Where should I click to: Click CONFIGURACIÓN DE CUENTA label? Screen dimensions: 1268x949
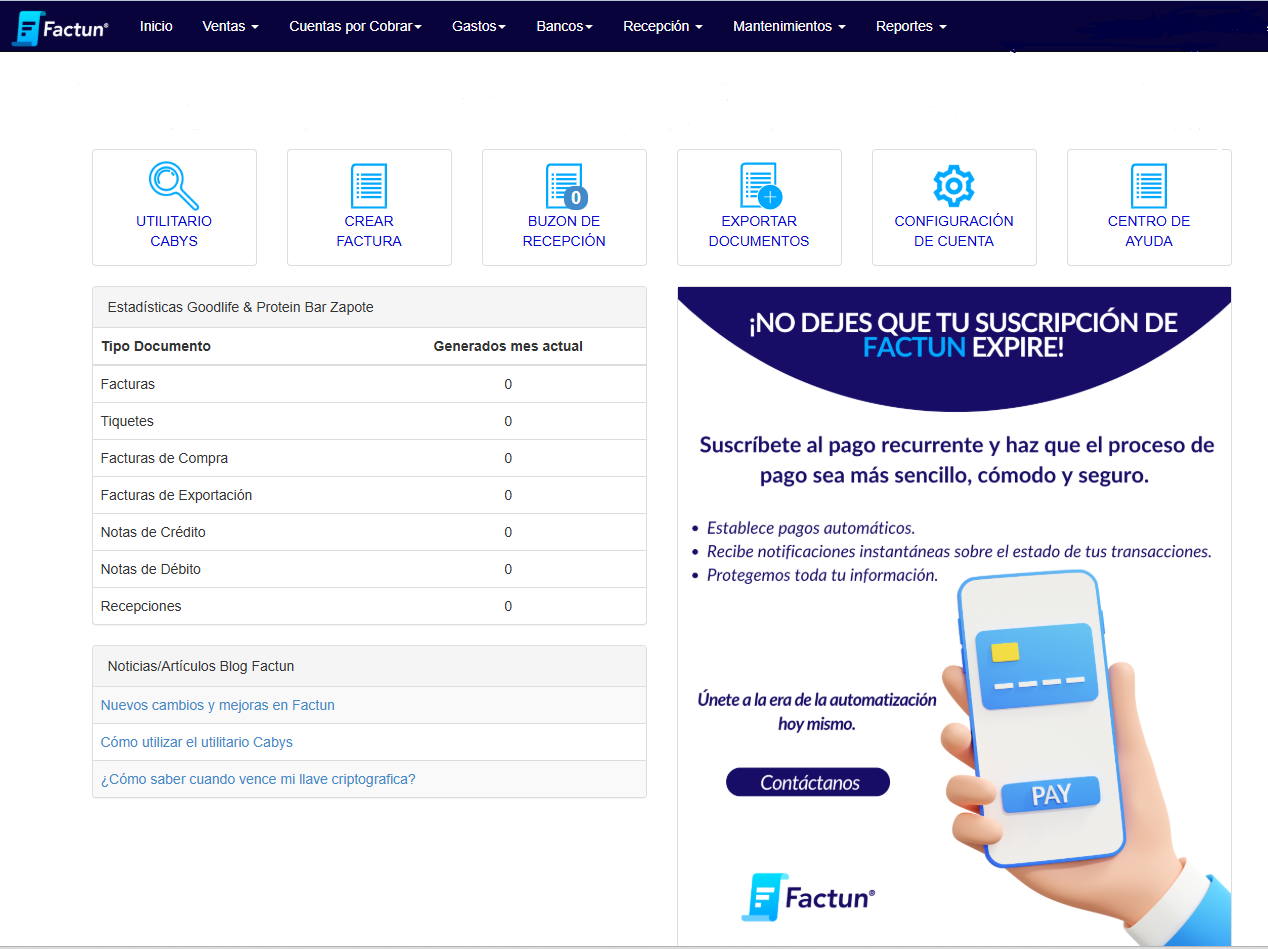point(954,231)
